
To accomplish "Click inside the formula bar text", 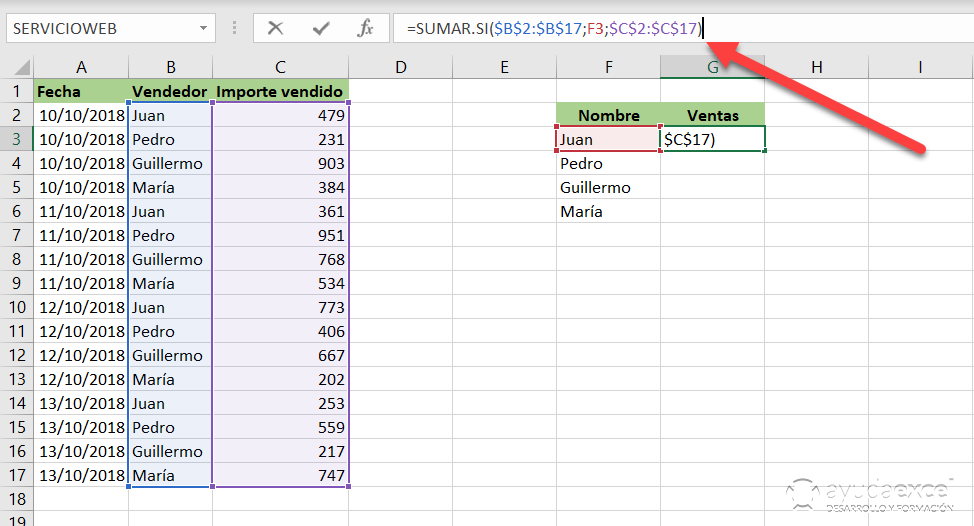I will point(555,29).
